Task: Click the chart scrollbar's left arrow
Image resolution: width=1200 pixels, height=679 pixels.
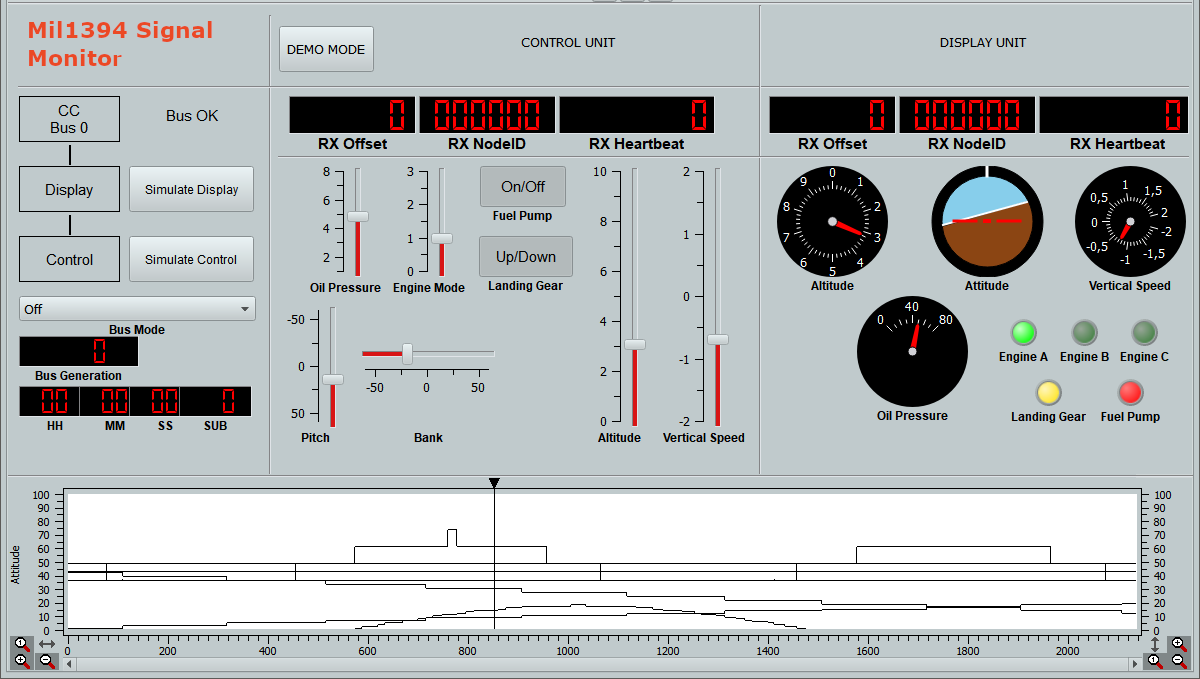Action: click(67, 663)
